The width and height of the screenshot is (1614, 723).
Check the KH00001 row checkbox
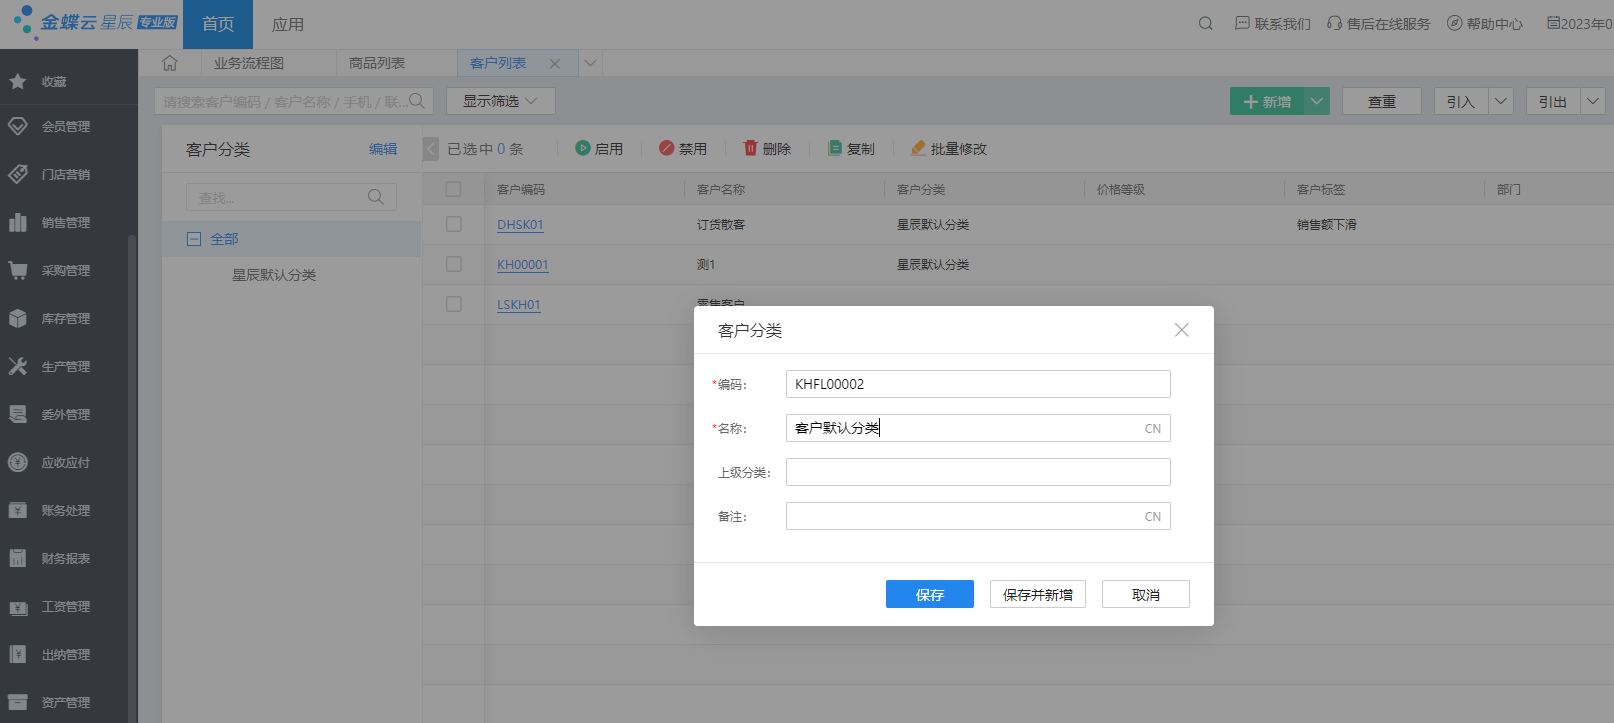click(x=454, y=264)
